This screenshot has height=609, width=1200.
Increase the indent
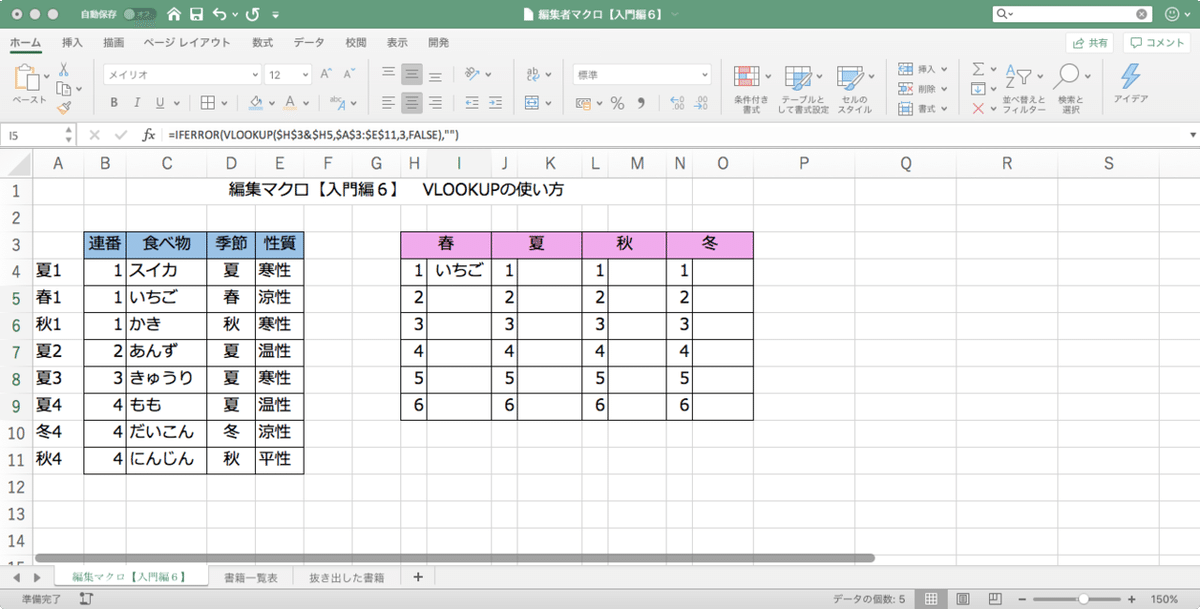click(x=495, y=102)
